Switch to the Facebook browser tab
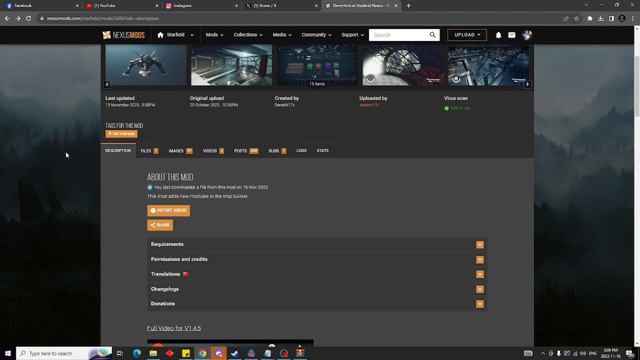This screenshot has height=360, width=640. pyautogui.click(x=41, y=6)
